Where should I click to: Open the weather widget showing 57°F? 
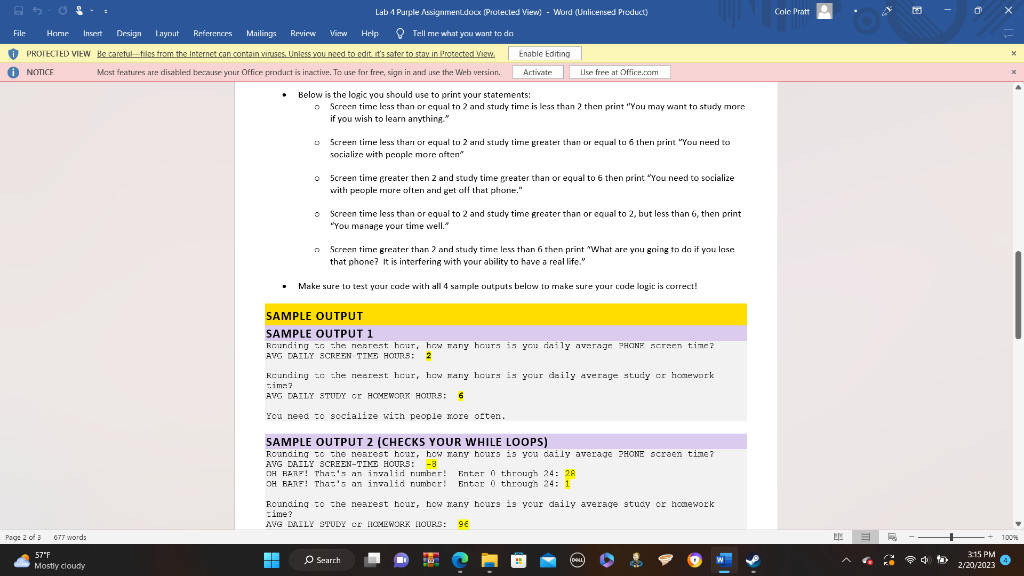point(51,560)
